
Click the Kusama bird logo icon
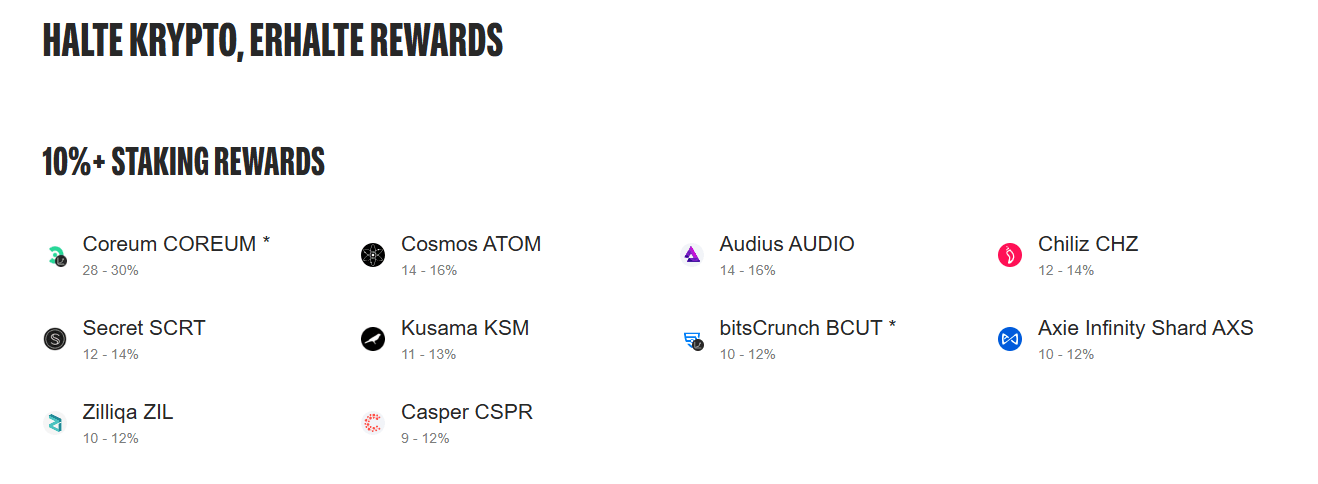point(373,339)
